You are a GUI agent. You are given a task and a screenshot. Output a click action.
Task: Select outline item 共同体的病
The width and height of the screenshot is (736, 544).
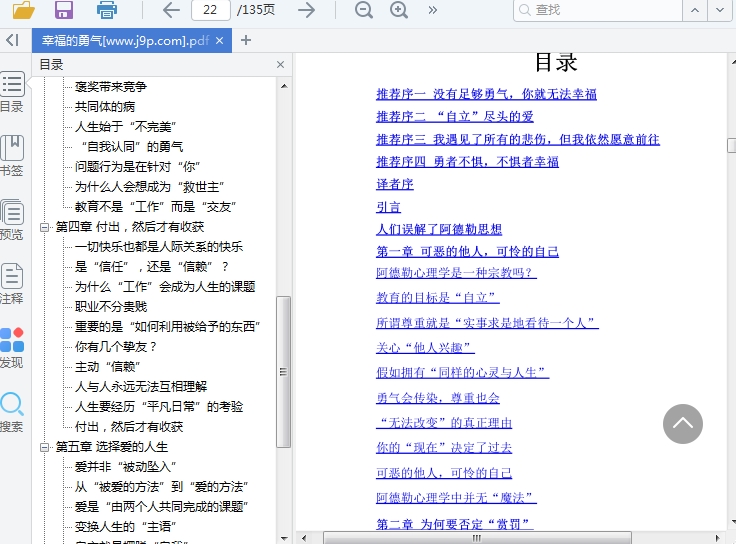pyautogui.click(x=105, y=107)
